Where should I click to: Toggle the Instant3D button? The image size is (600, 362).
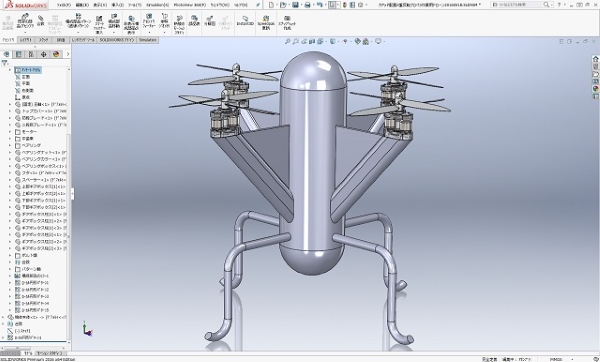click(x=245, y=21)
